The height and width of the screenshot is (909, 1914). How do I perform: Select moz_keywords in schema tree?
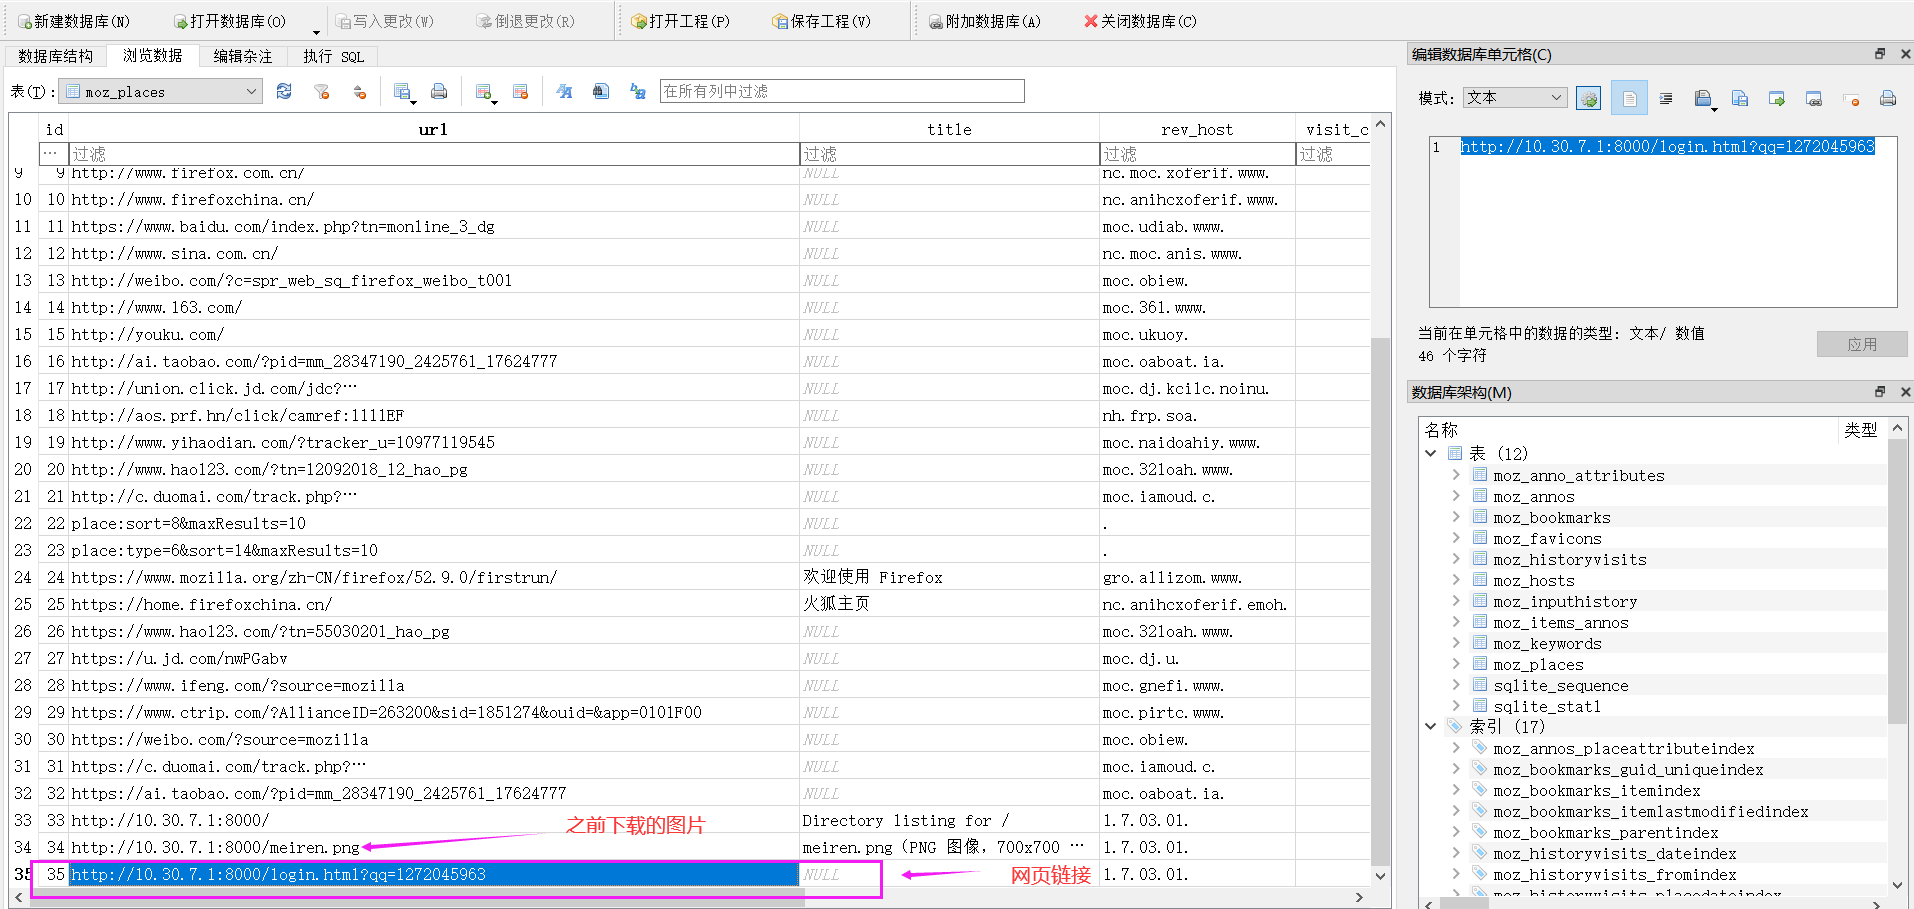[1547, 643]
